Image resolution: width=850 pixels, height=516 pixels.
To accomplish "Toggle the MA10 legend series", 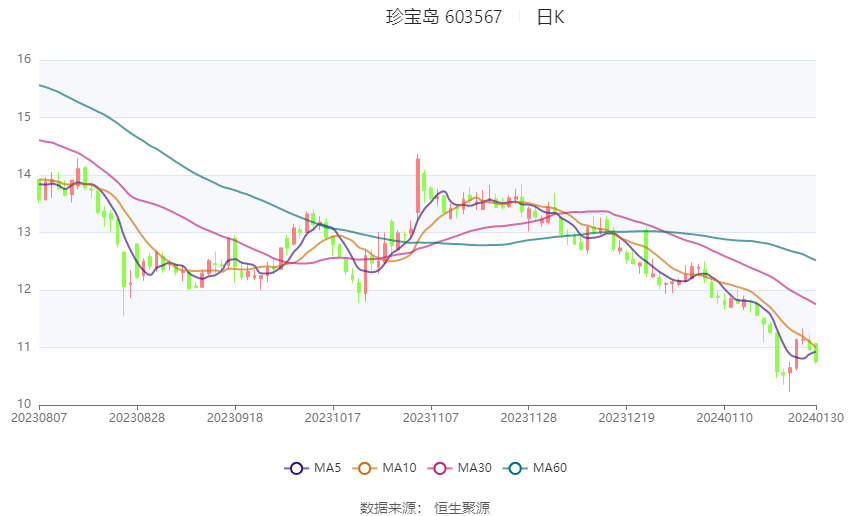I will click(384, 468).
